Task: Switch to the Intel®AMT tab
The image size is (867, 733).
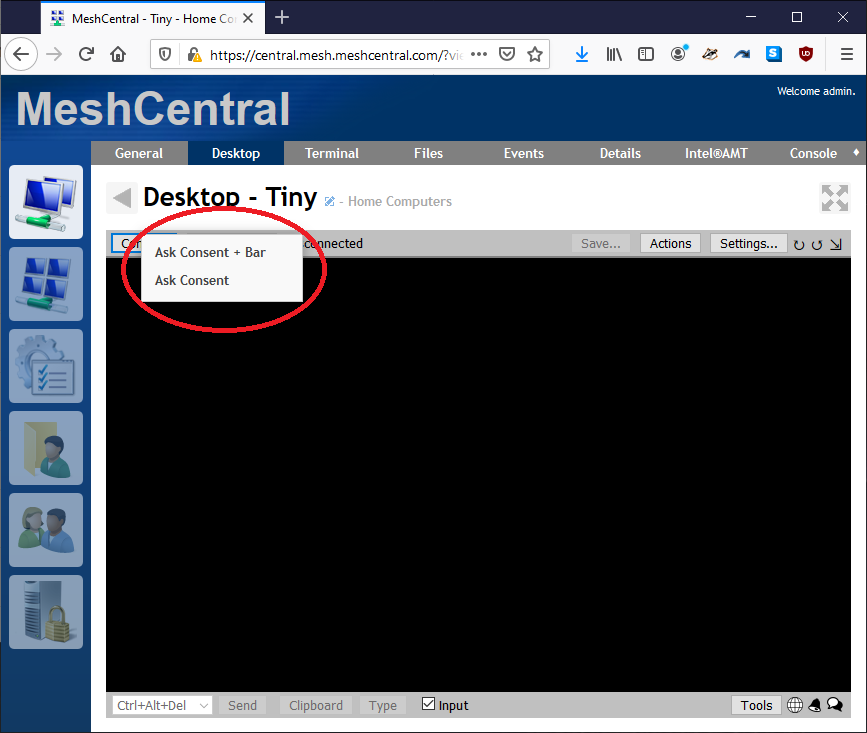Action: click(716, 153)
